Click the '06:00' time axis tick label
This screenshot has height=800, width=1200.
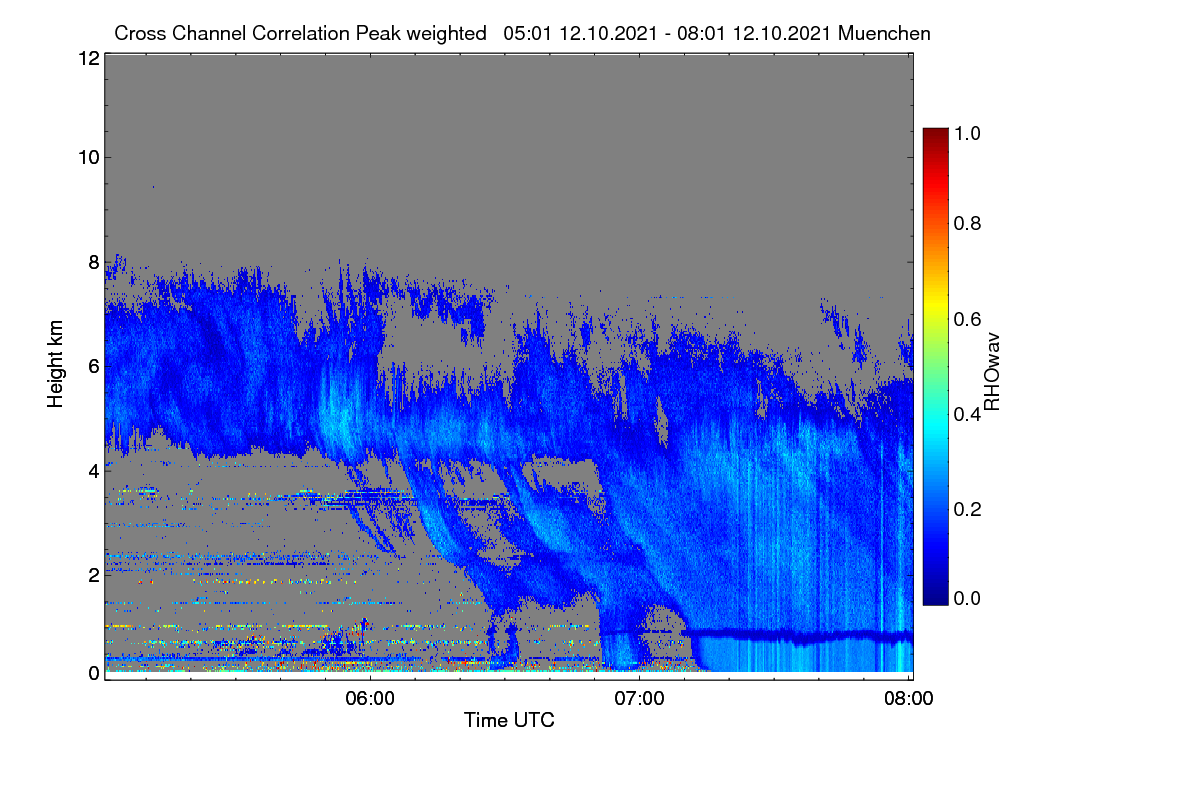[370, 699]
